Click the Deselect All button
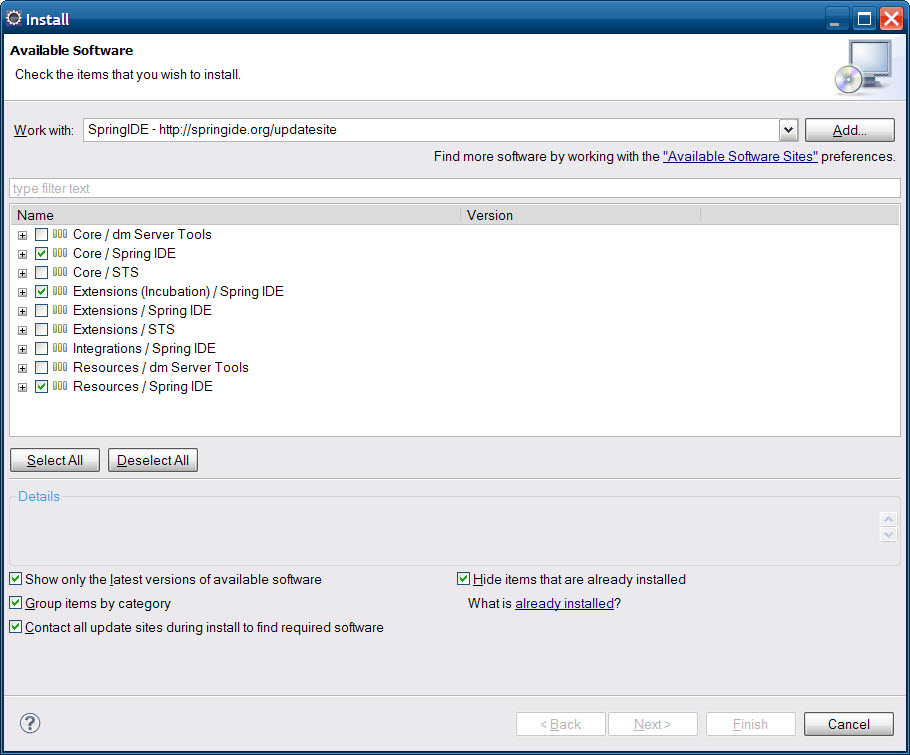Viewport: 910px width, 755px height. 153,460
